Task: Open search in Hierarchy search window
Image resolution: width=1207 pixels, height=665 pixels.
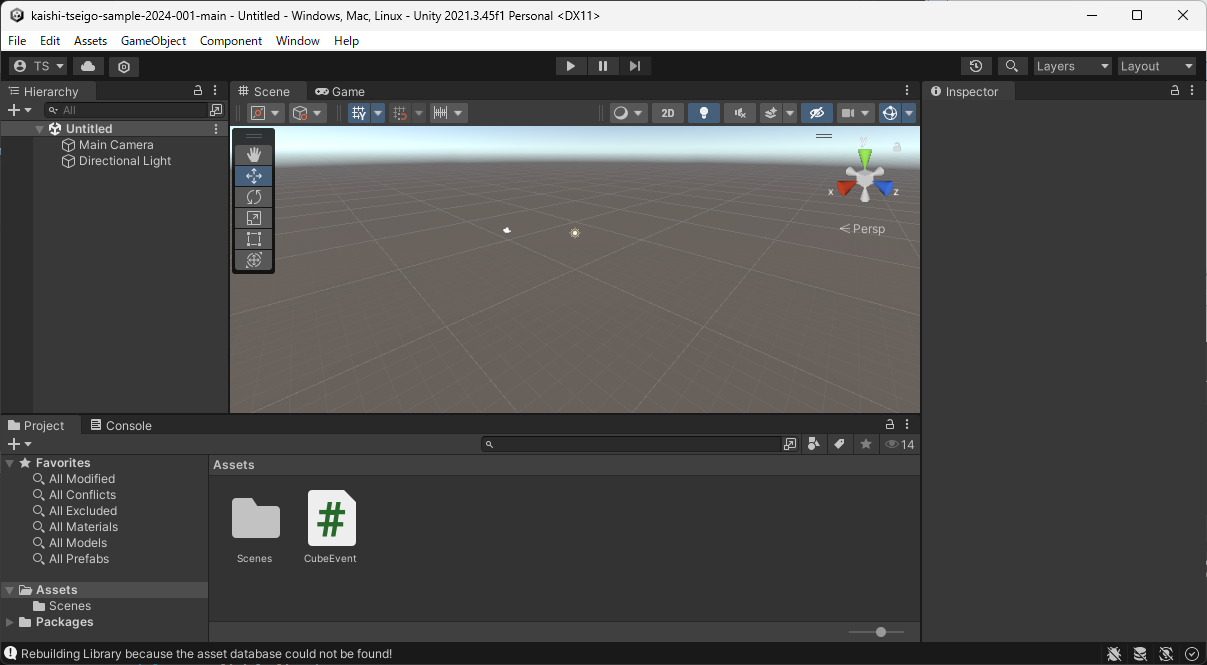Action: (216, 110)
